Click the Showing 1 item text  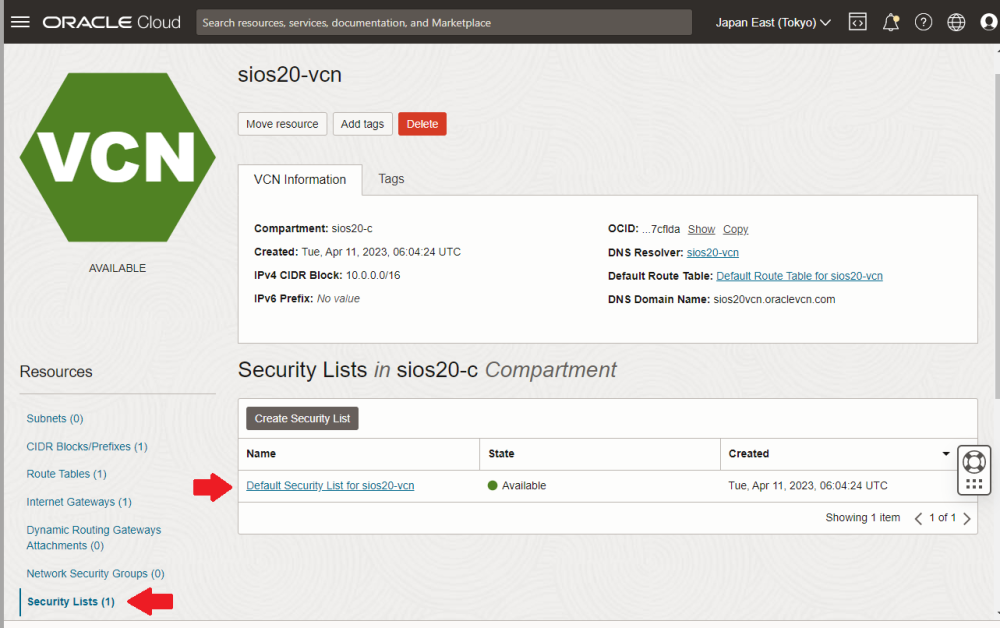pos(863,518)
